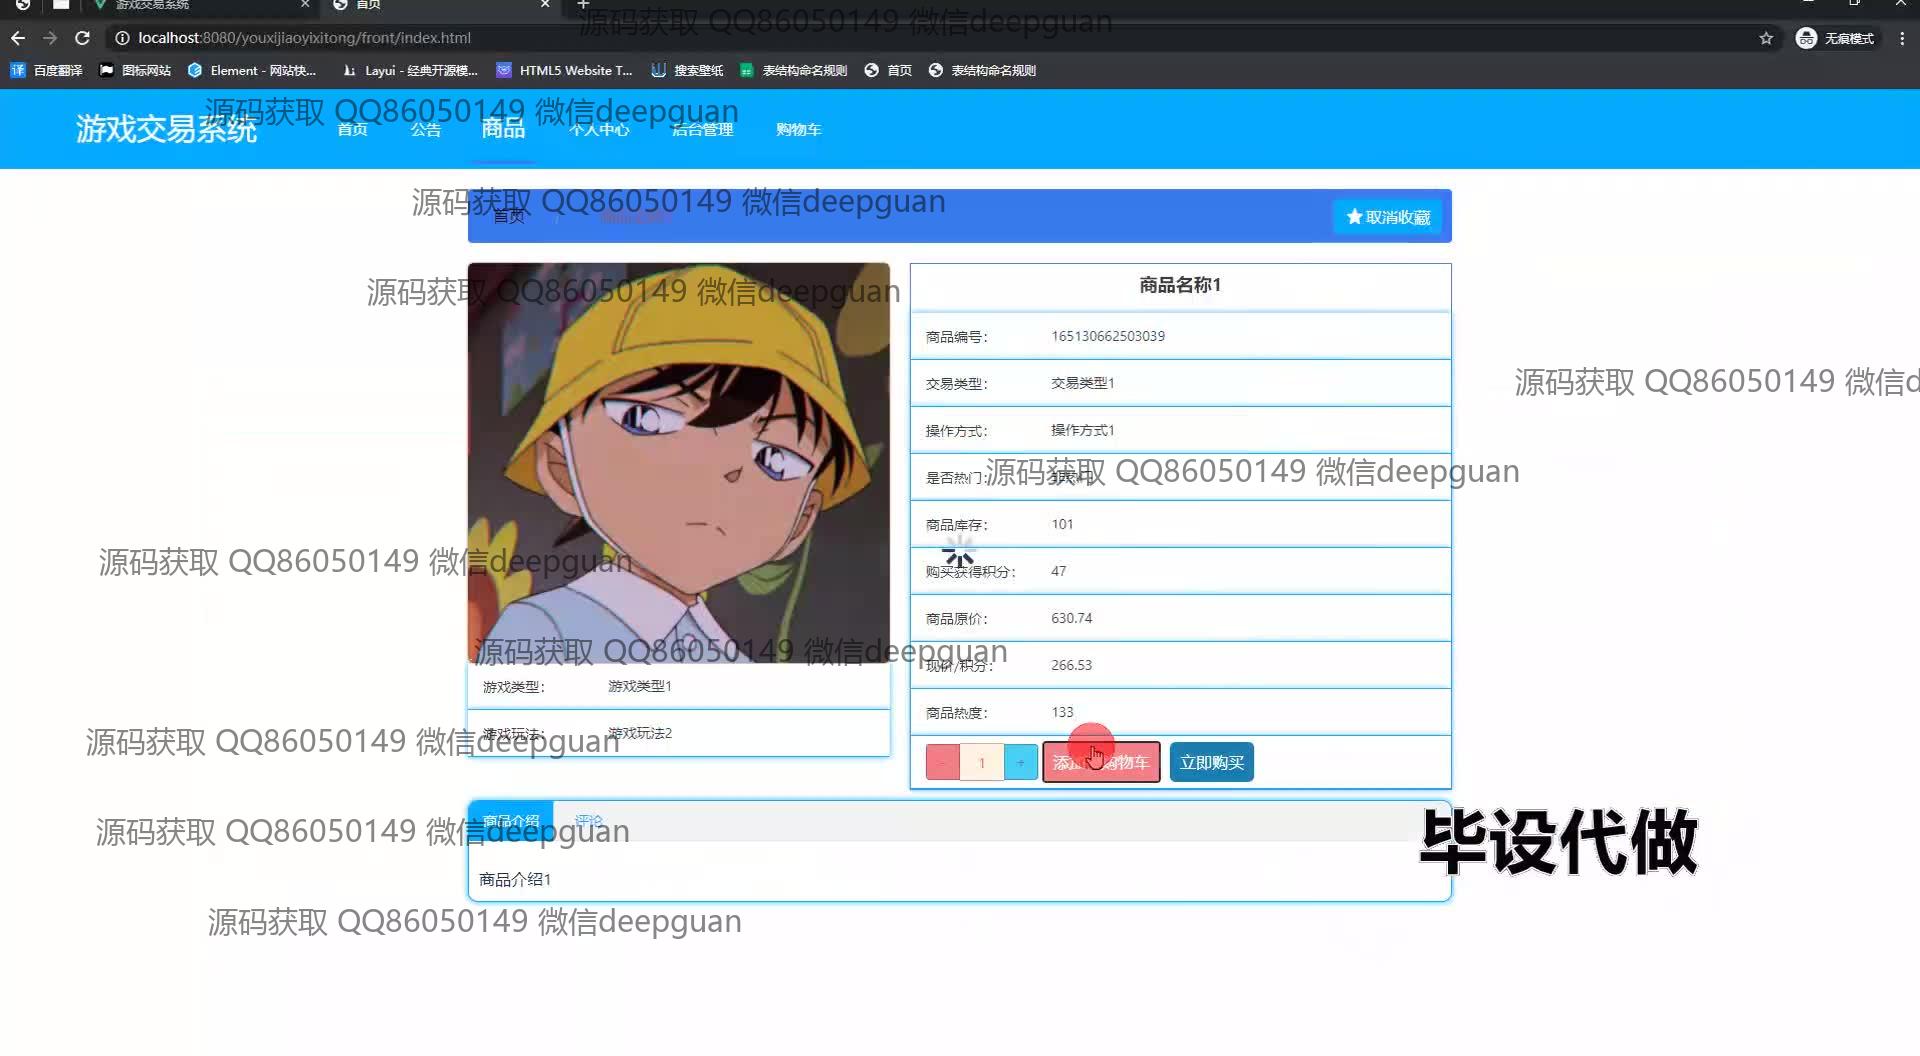The image size is (1920, 1056).
Task: Open a new browser tab
Action: (583, 5)
